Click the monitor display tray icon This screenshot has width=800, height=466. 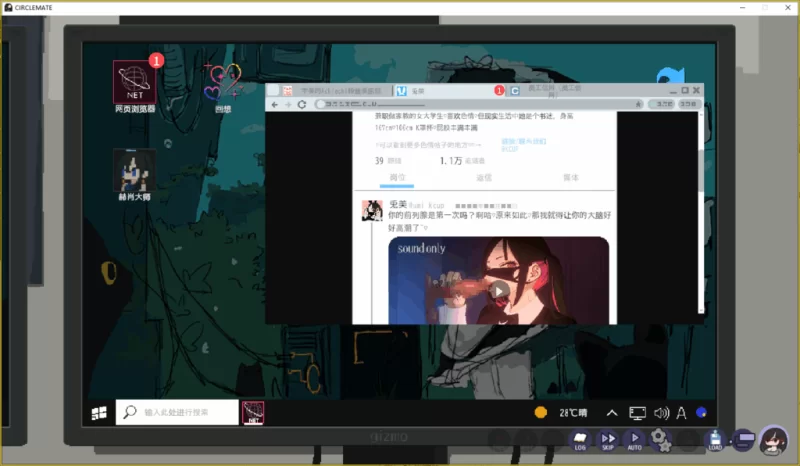point(637,412)
